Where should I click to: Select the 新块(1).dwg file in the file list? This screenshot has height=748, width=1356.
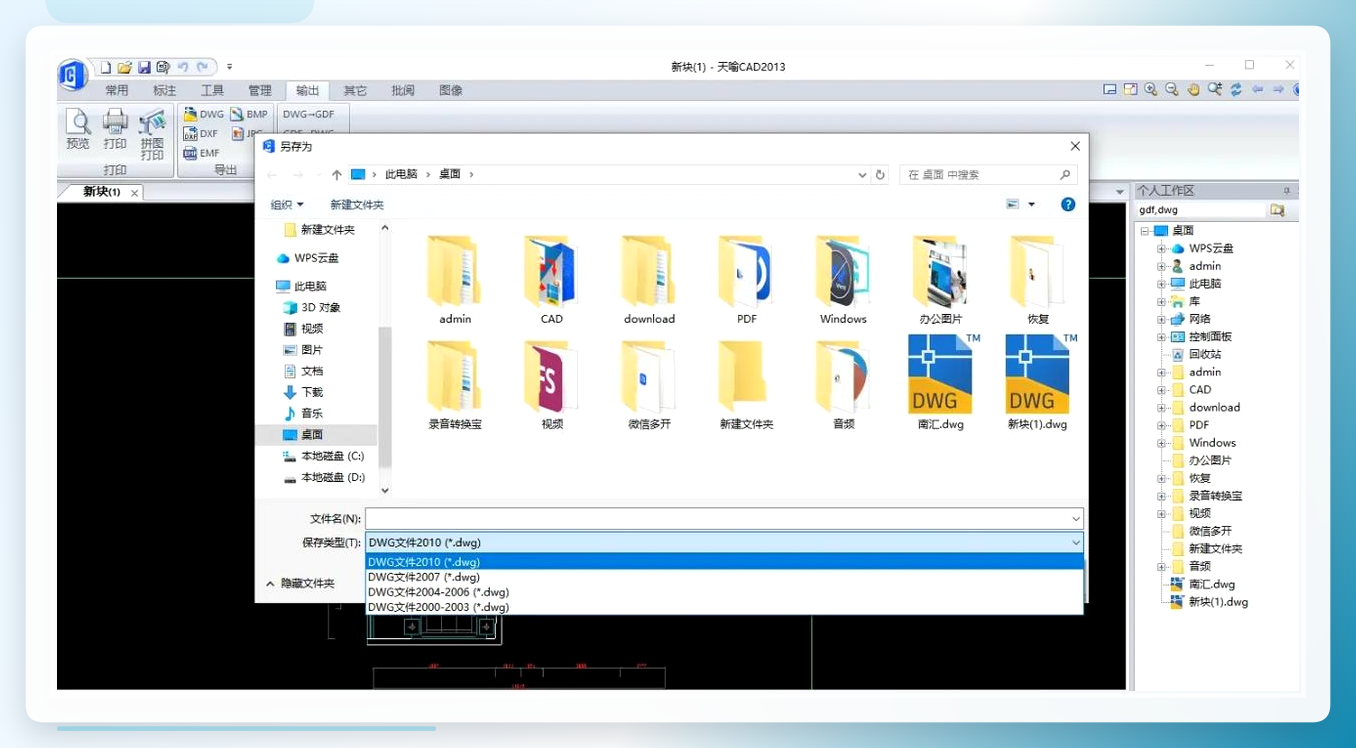(x=1037, y=382)
